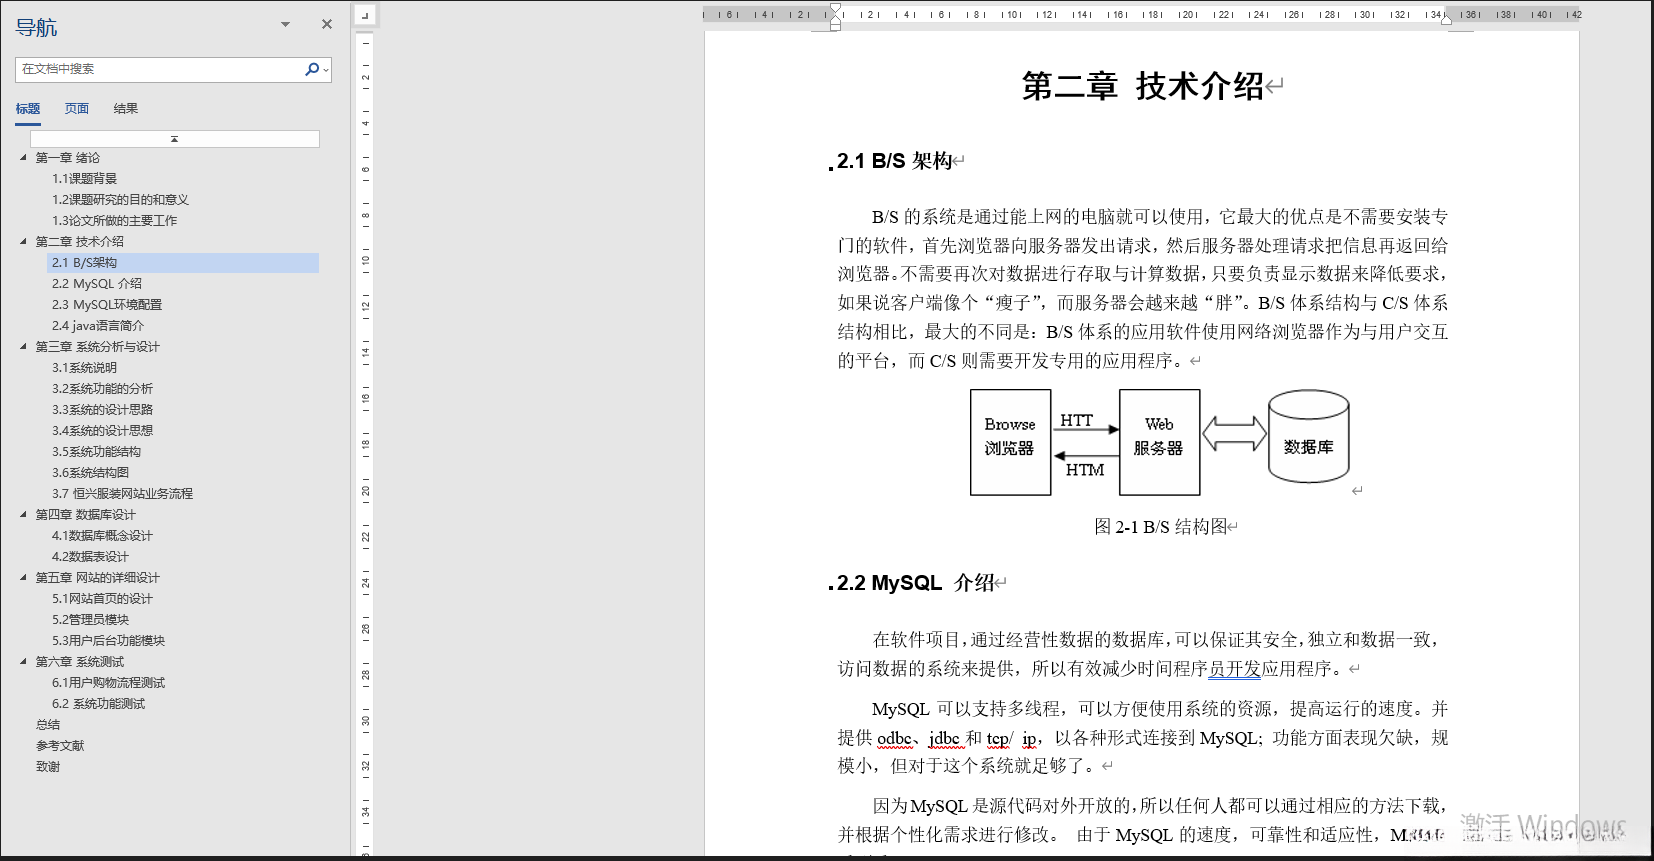Switch to the 结果 tab

126,109
